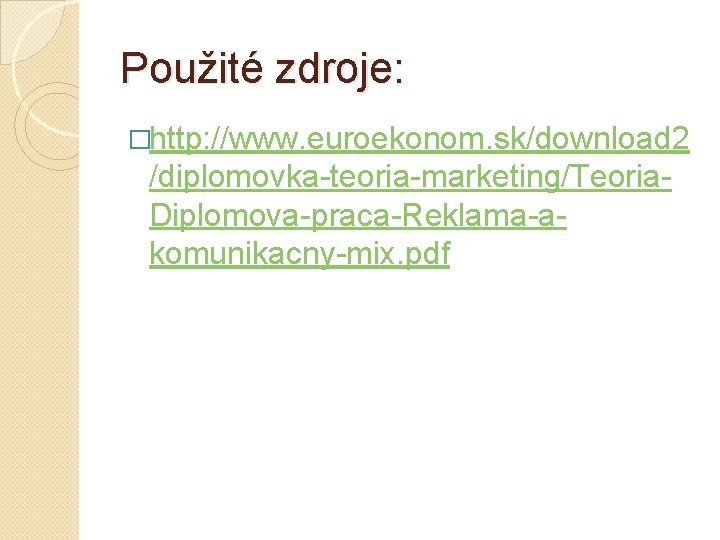Open the euroekonom.sk hyperlink first line
This screenshot has height=540, width=720.
[419, 139]
